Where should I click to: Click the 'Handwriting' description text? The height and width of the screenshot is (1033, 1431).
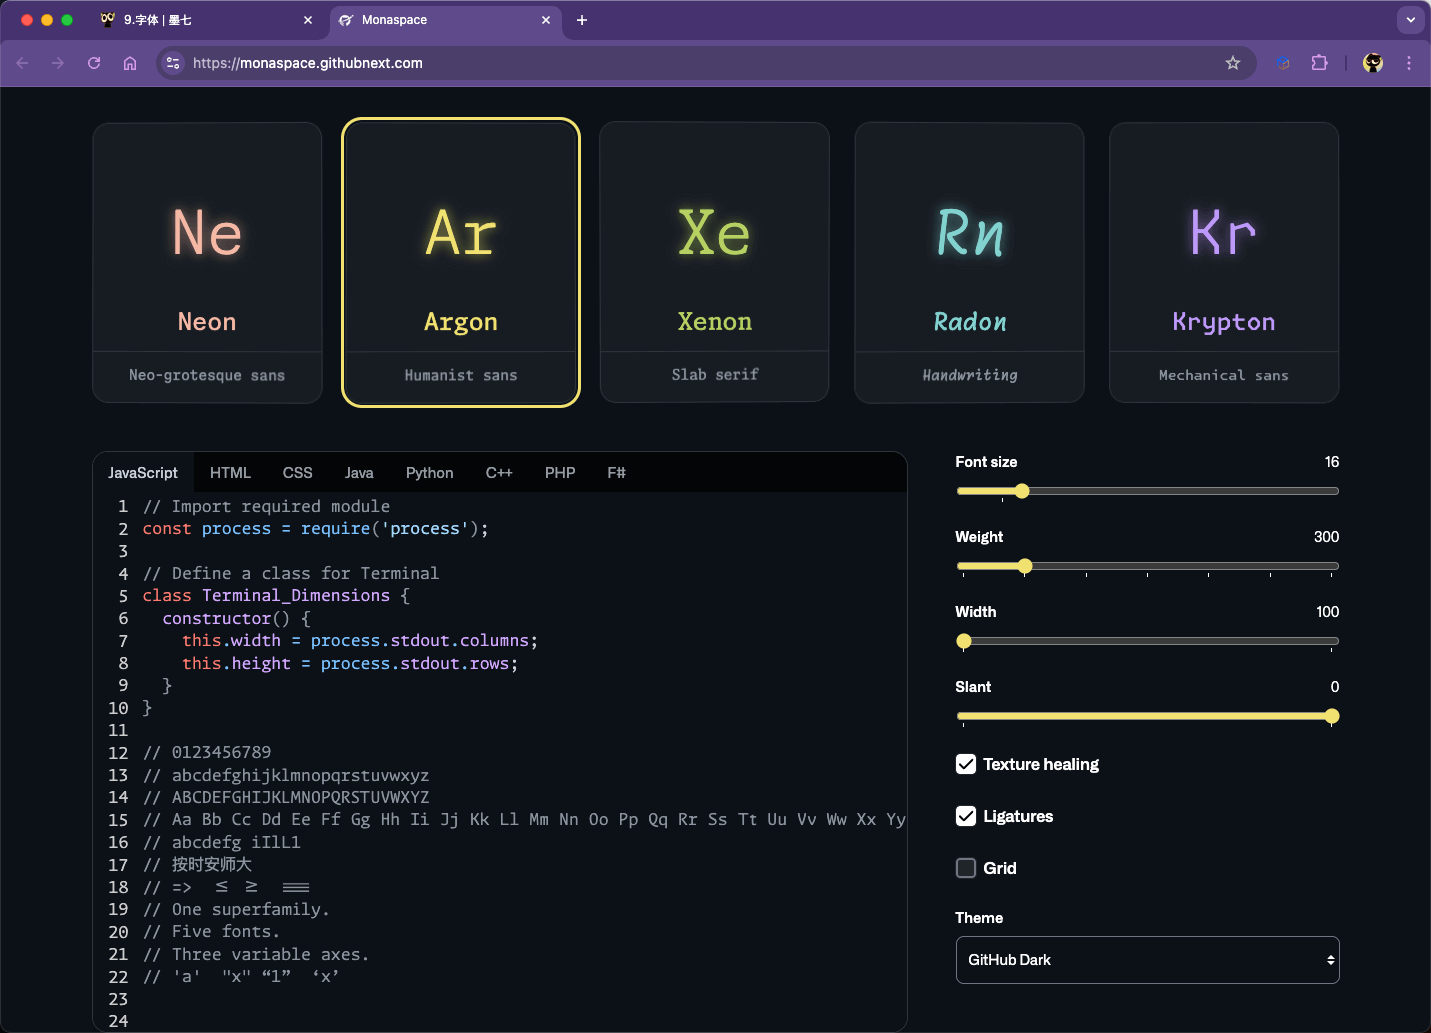pos(969,375)
